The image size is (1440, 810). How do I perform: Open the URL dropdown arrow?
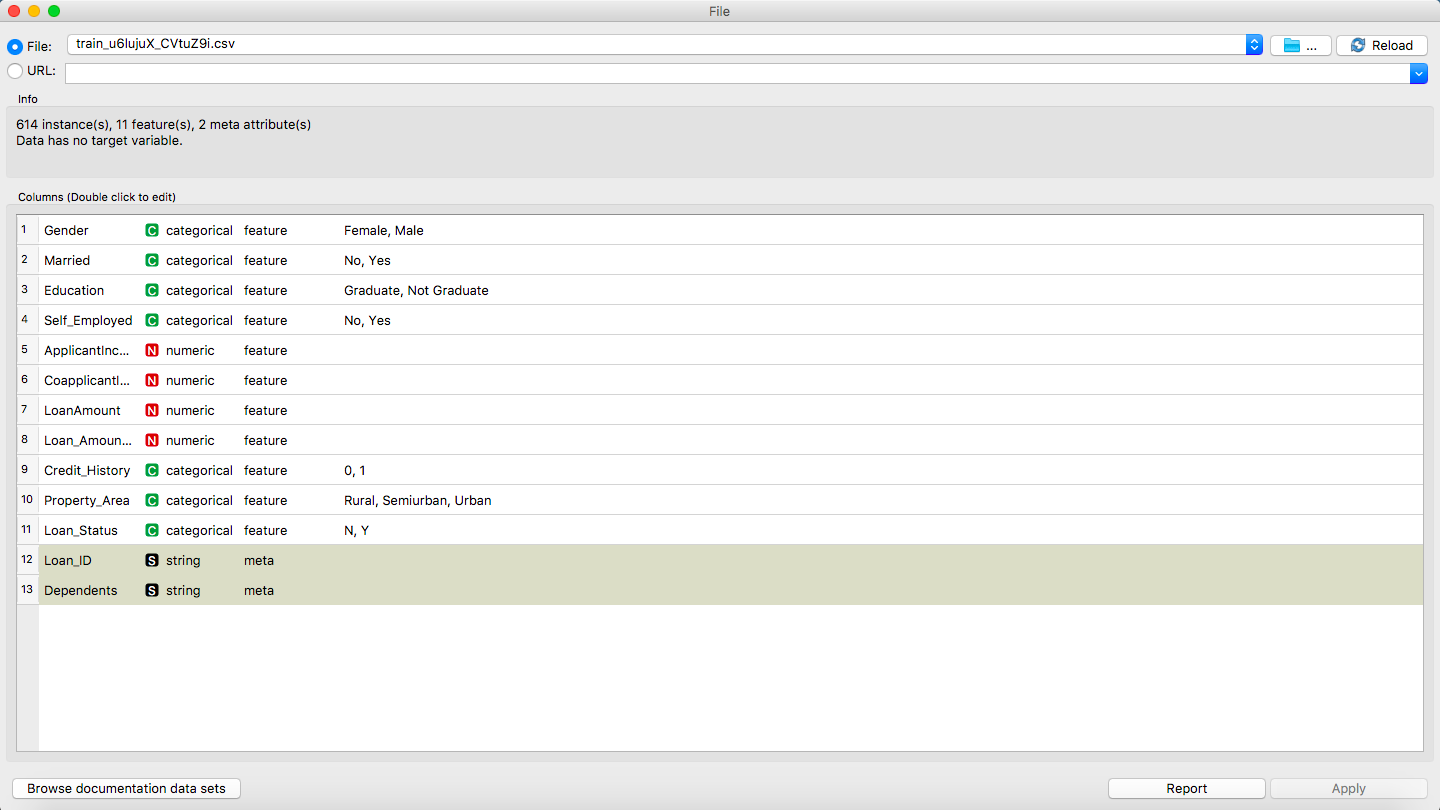click(x=1418, y=73)
